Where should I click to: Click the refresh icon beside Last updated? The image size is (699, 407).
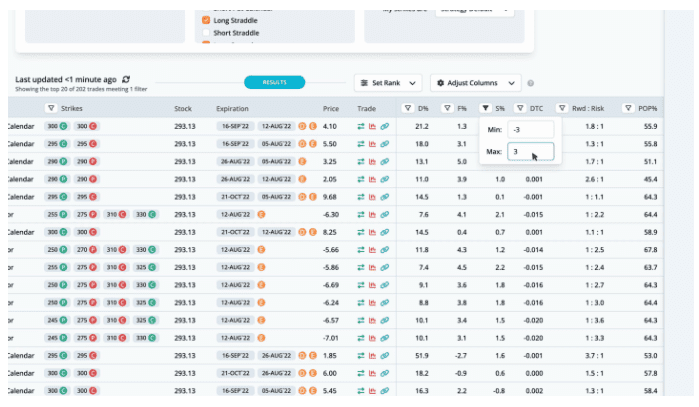pyautogui.click(x=126, y=79)
